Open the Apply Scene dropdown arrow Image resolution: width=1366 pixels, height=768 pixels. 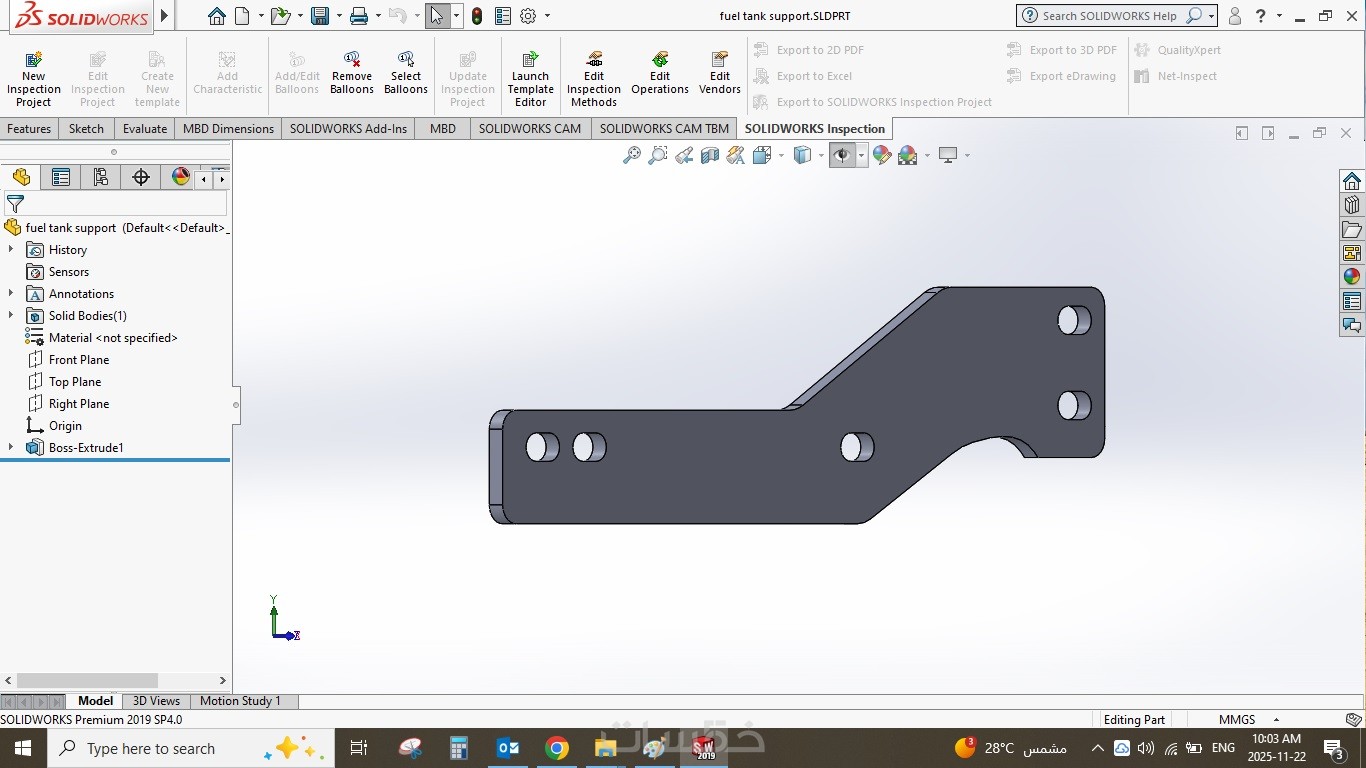(927, 155)
